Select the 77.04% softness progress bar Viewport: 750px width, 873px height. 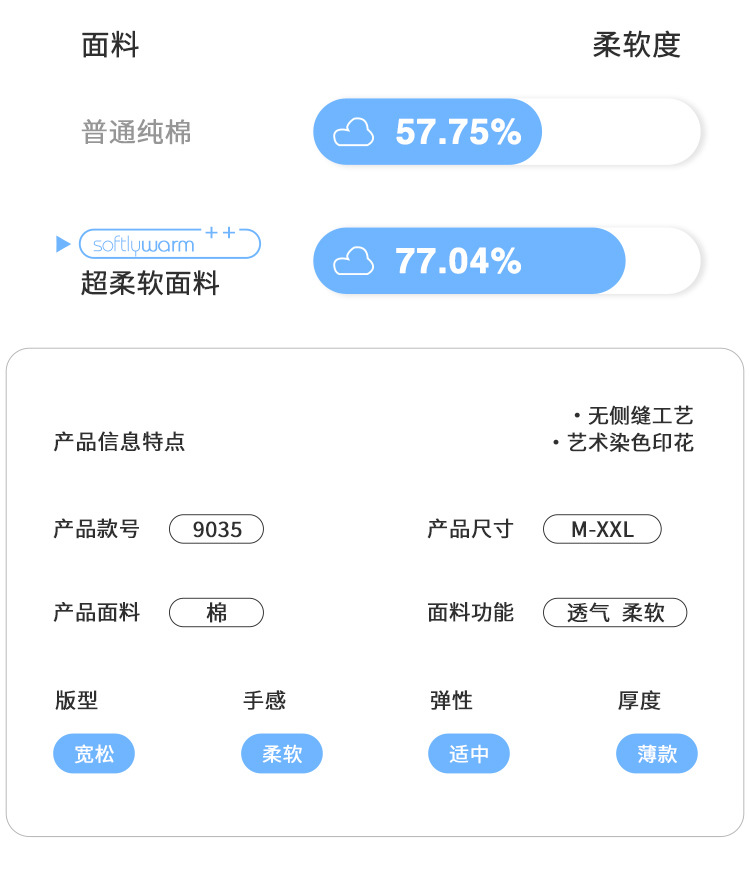(x=507, y=261)
